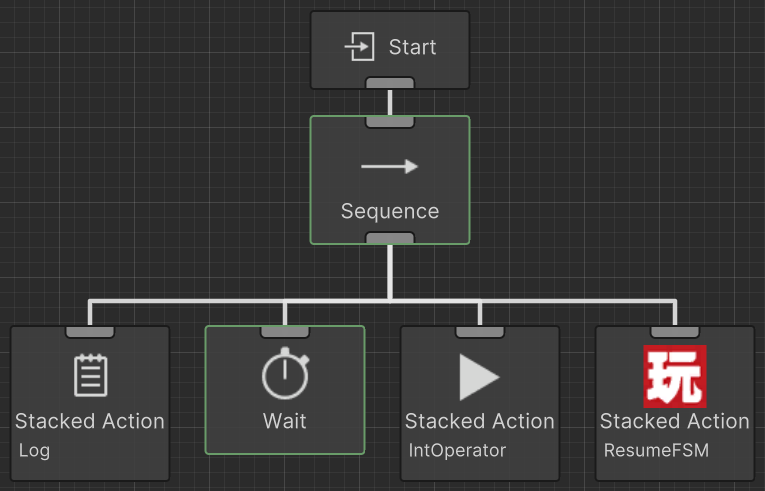Click the IntOperator node's top input port
Screen dimensions: 765x491
480,331
